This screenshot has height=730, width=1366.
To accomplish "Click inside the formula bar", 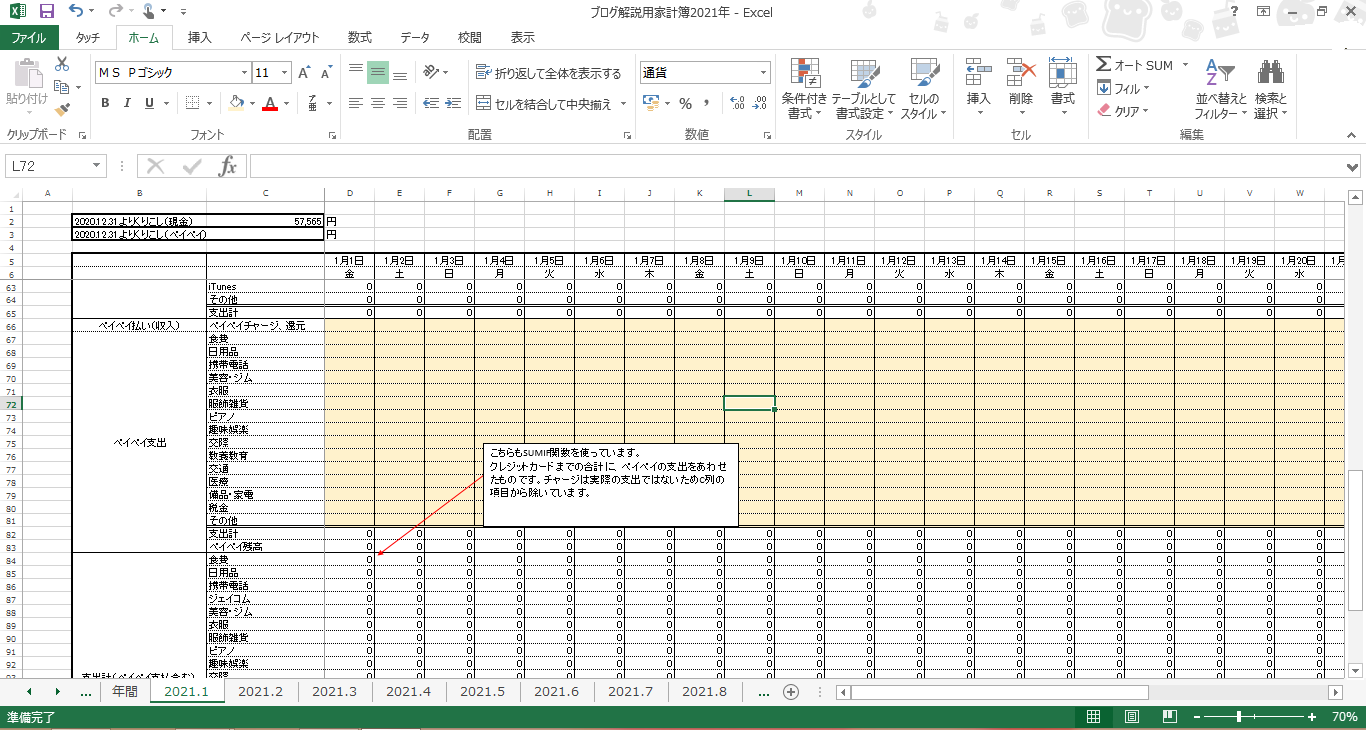I will click(x=600, y=166).
